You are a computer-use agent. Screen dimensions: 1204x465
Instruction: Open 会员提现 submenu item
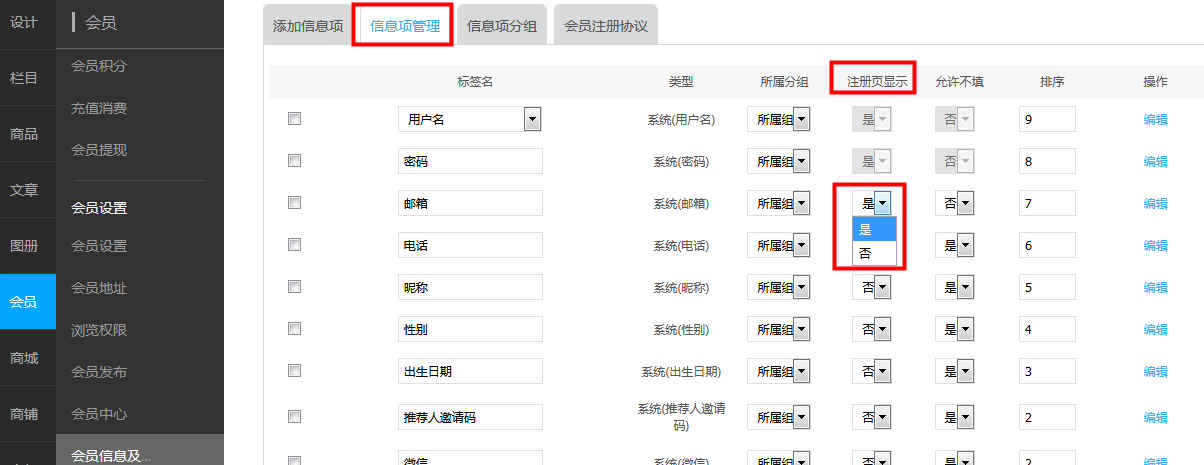(x=99, y=150)
